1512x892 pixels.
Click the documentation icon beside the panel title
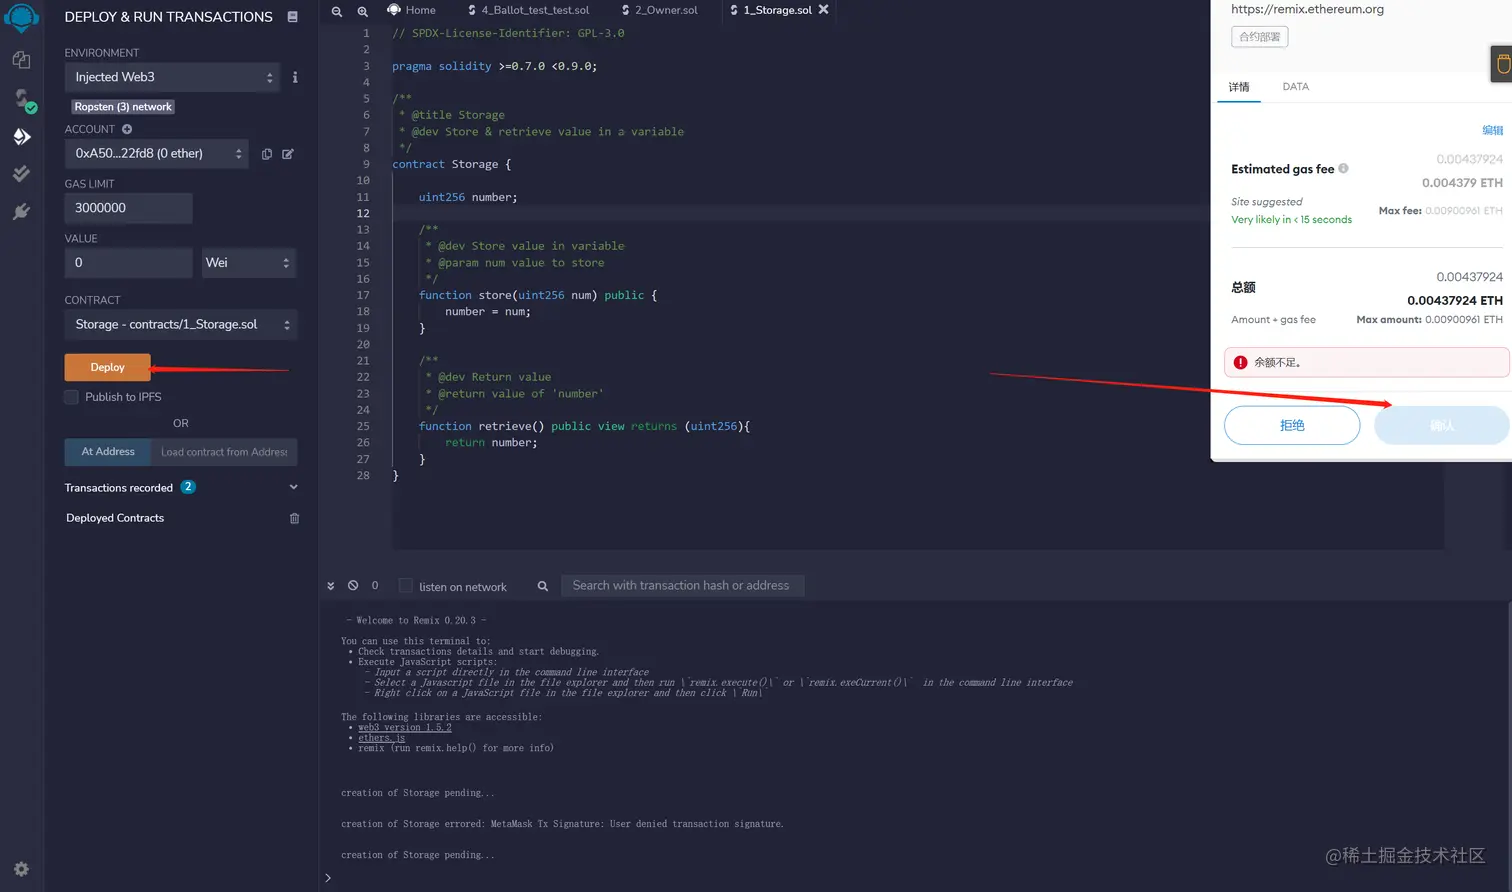(292, 17)
